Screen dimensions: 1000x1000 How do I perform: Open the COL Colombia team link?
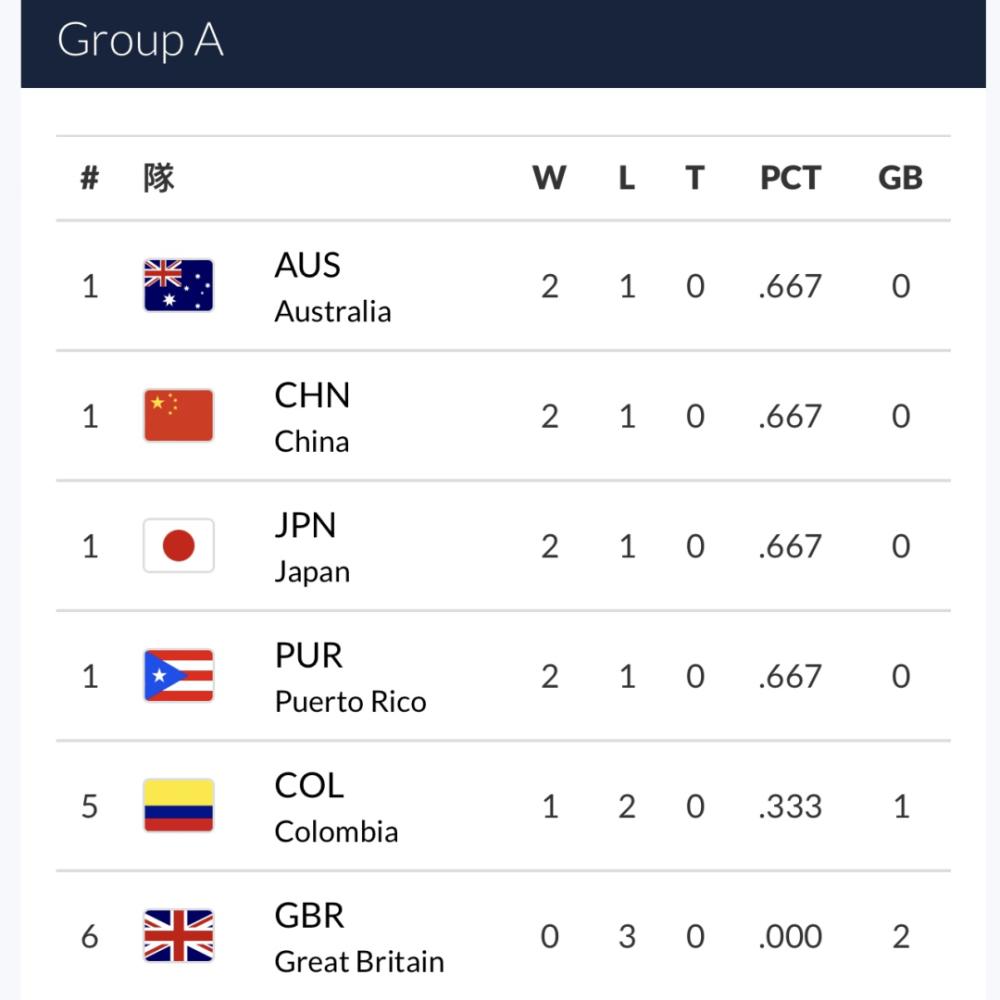(337, 808)
